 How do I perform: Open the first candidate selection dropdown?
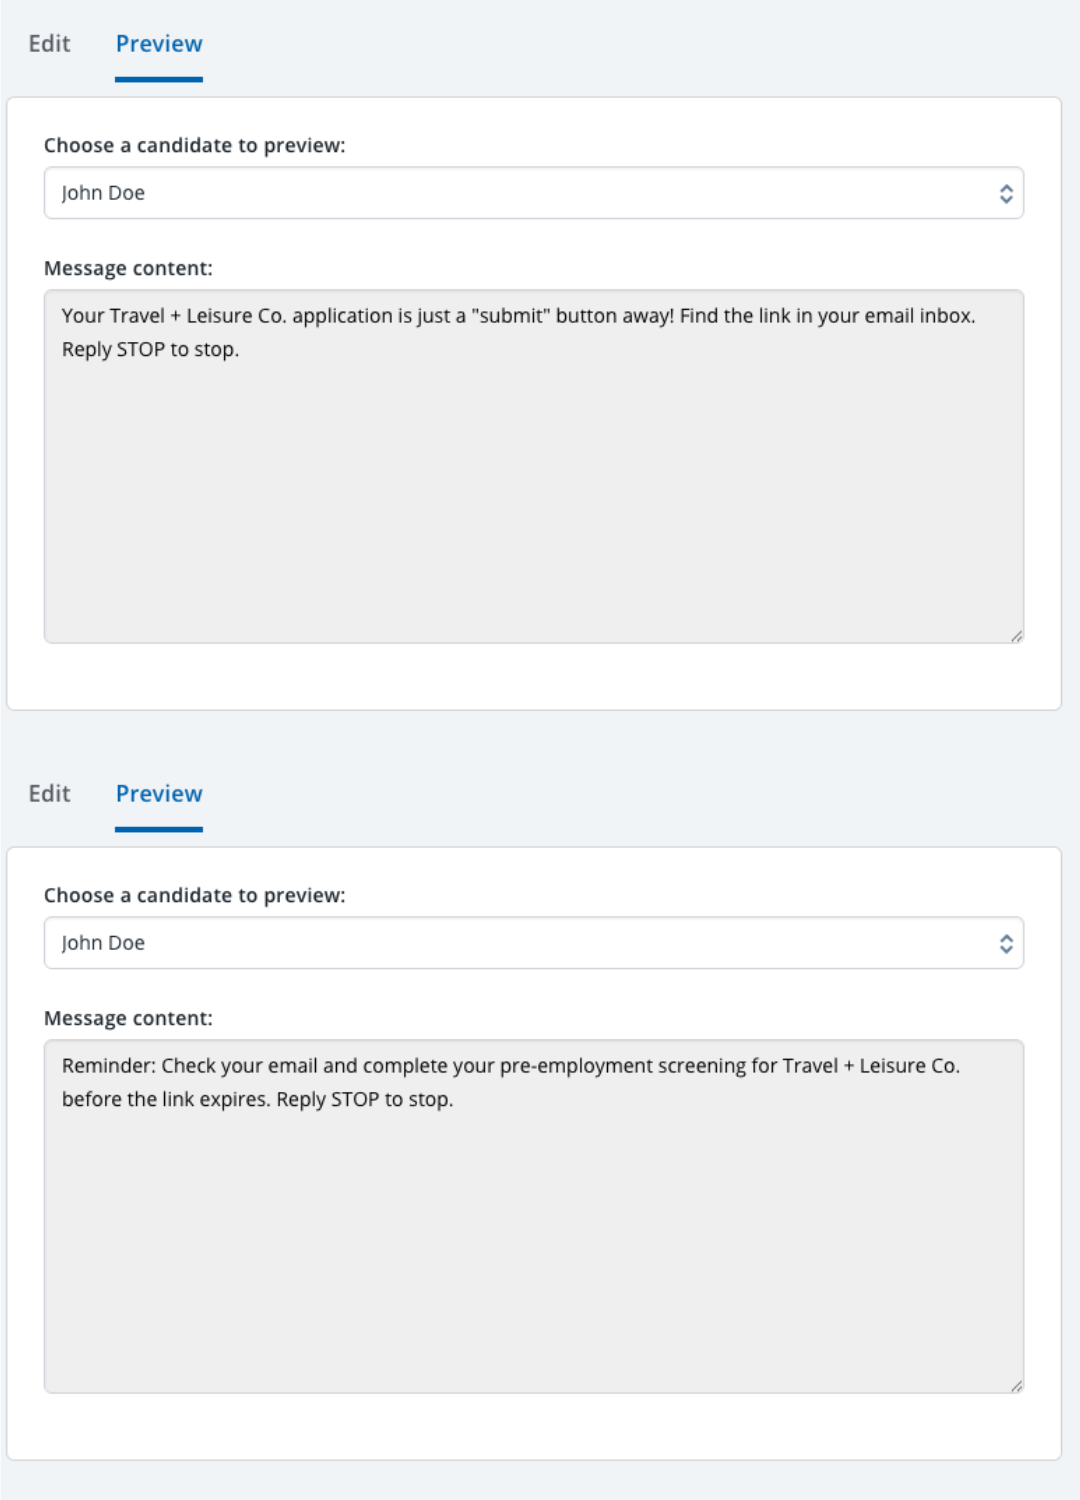(x=533, y=192)
